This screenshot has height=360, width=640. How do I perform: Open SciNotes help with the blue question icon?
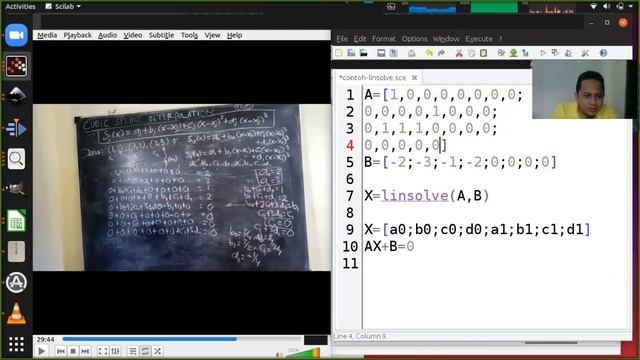[x=603, y=53]
